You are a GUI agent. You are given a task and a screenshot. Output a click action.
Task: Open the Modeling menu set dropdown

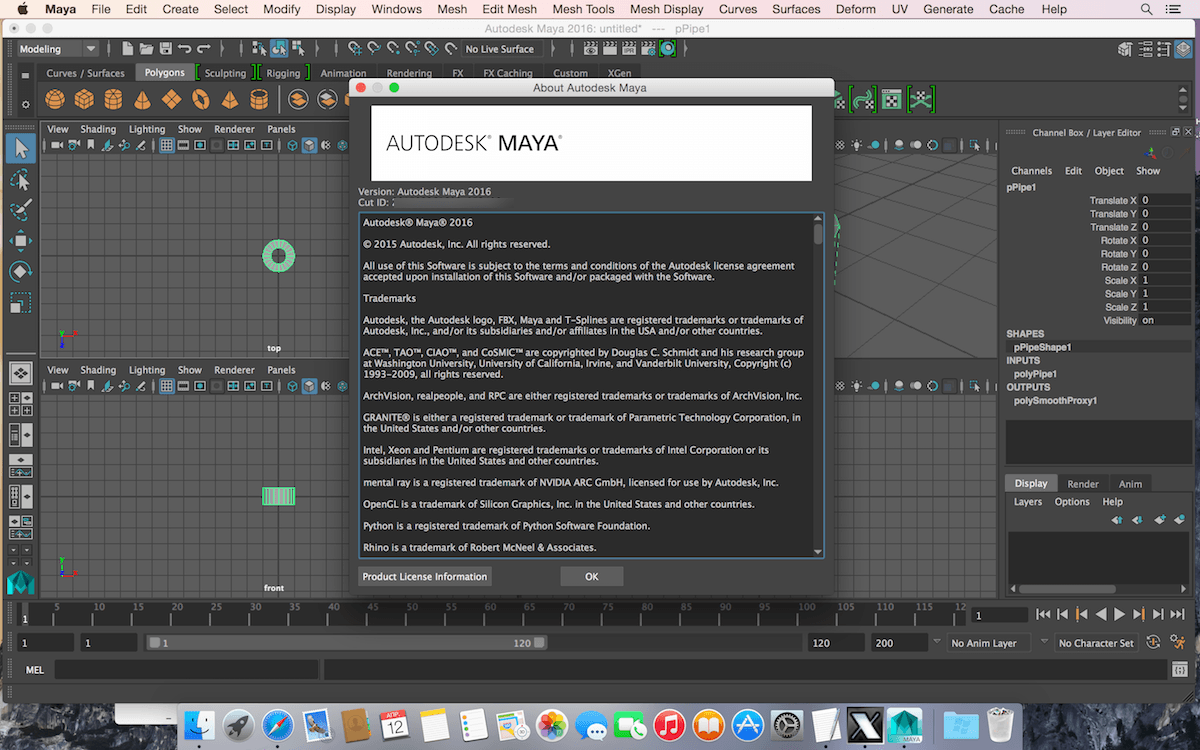57,48
